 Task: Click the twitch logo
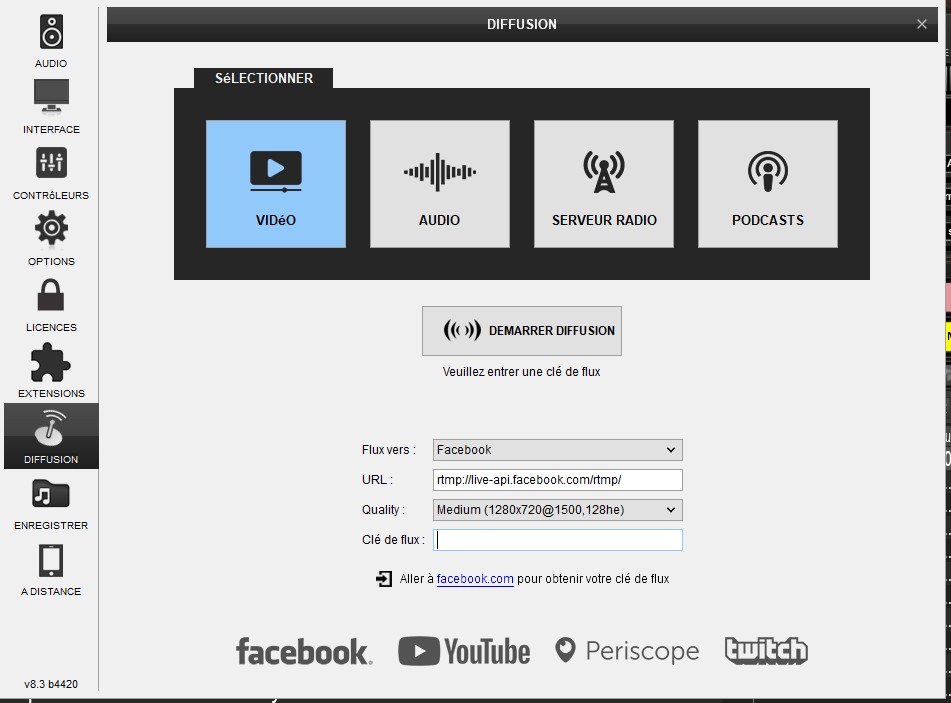coord(766,651)
